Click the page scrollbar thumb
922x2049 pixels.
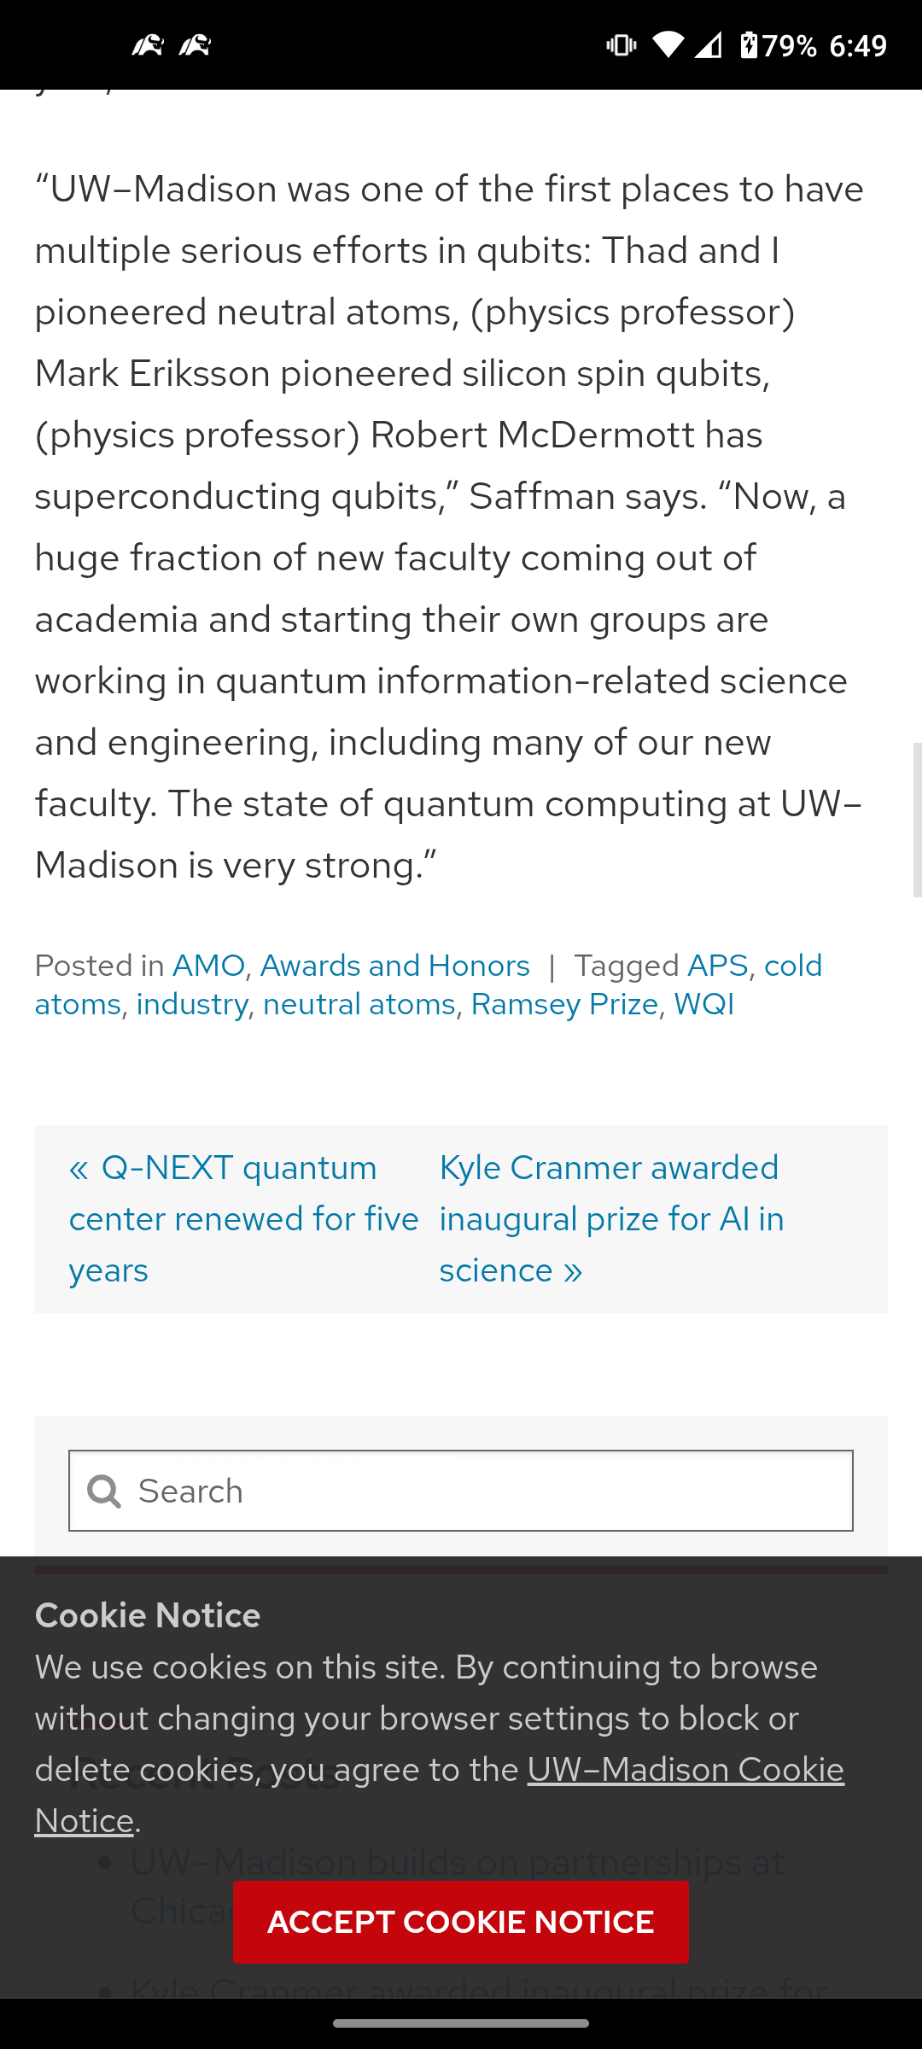click(x=917, y=820)
